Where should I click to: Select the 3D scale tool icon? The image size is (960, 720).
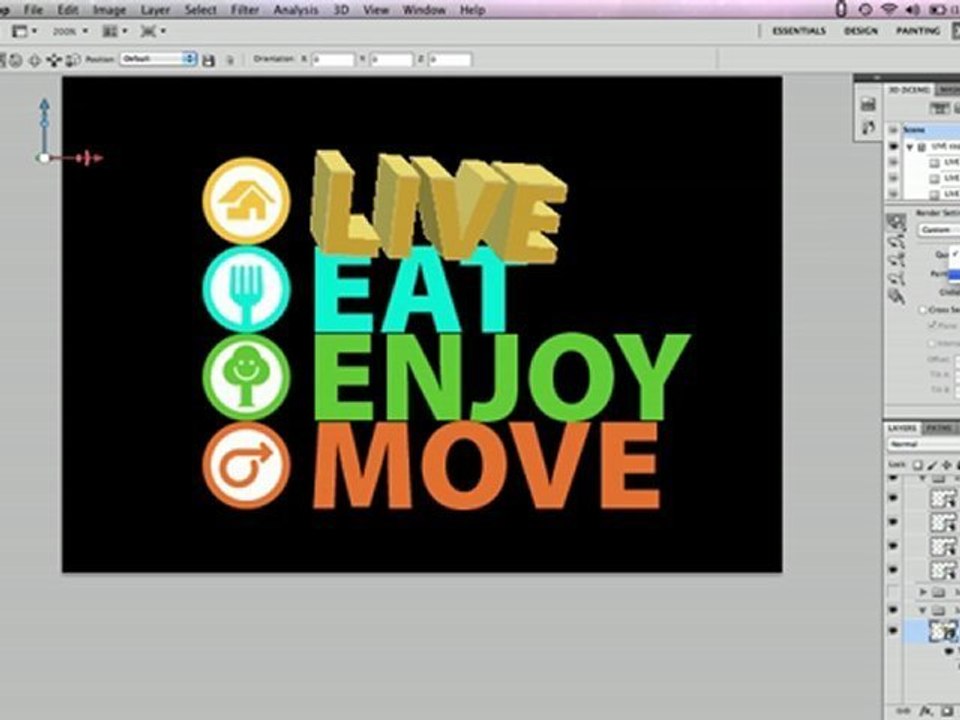click(x=73, y=60)
